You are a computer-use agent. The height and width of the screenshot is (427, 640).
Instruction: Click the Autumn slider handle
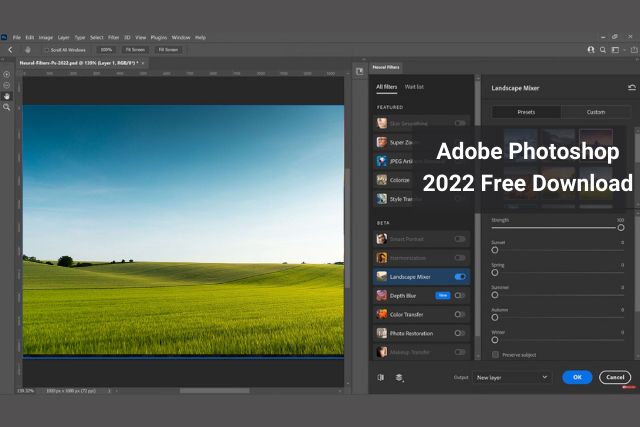pyautogui.click(x=495, y=317)
